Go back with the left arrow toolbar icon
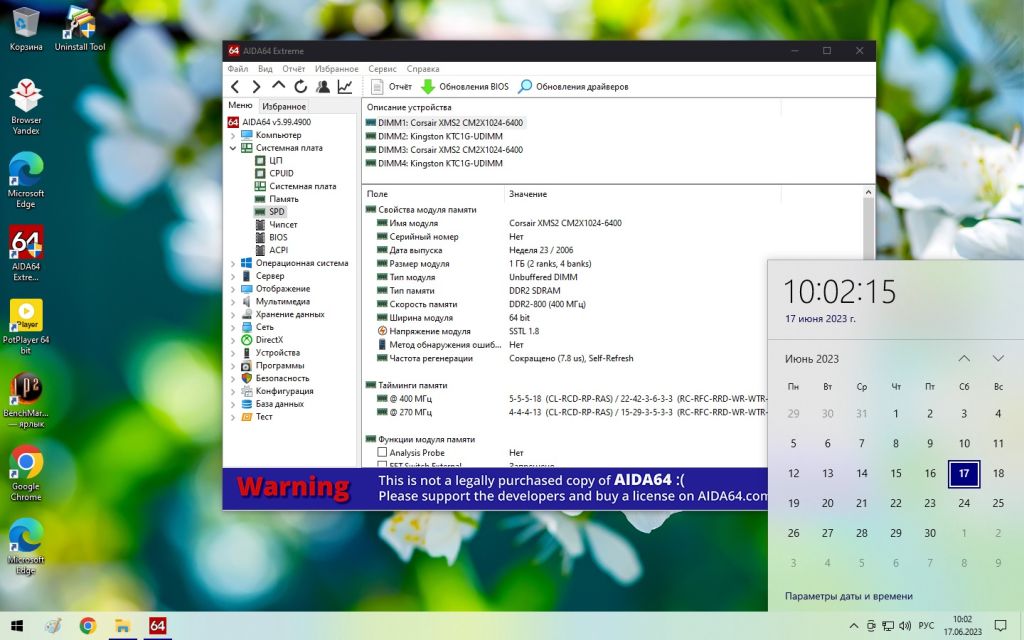This screenshot has height=640, width=1024. [x=235, y=86]
